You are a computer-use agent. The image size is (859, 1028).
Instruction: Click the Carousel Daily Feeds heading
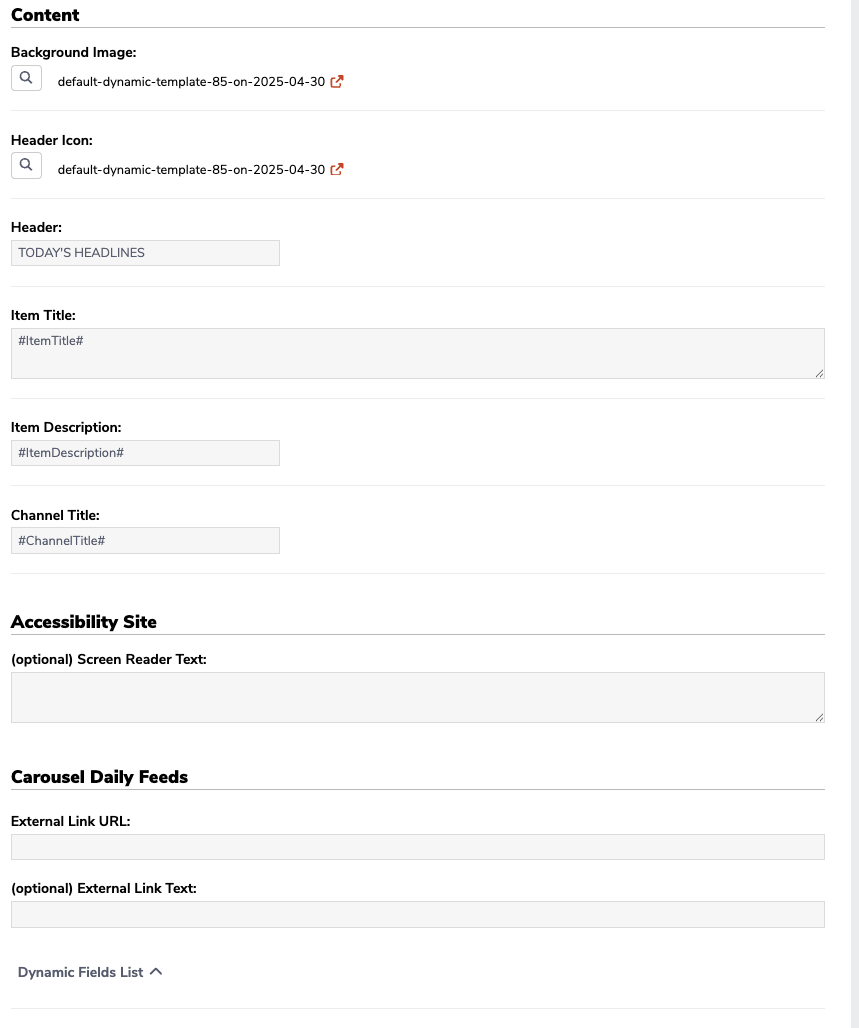click(100, 777)
